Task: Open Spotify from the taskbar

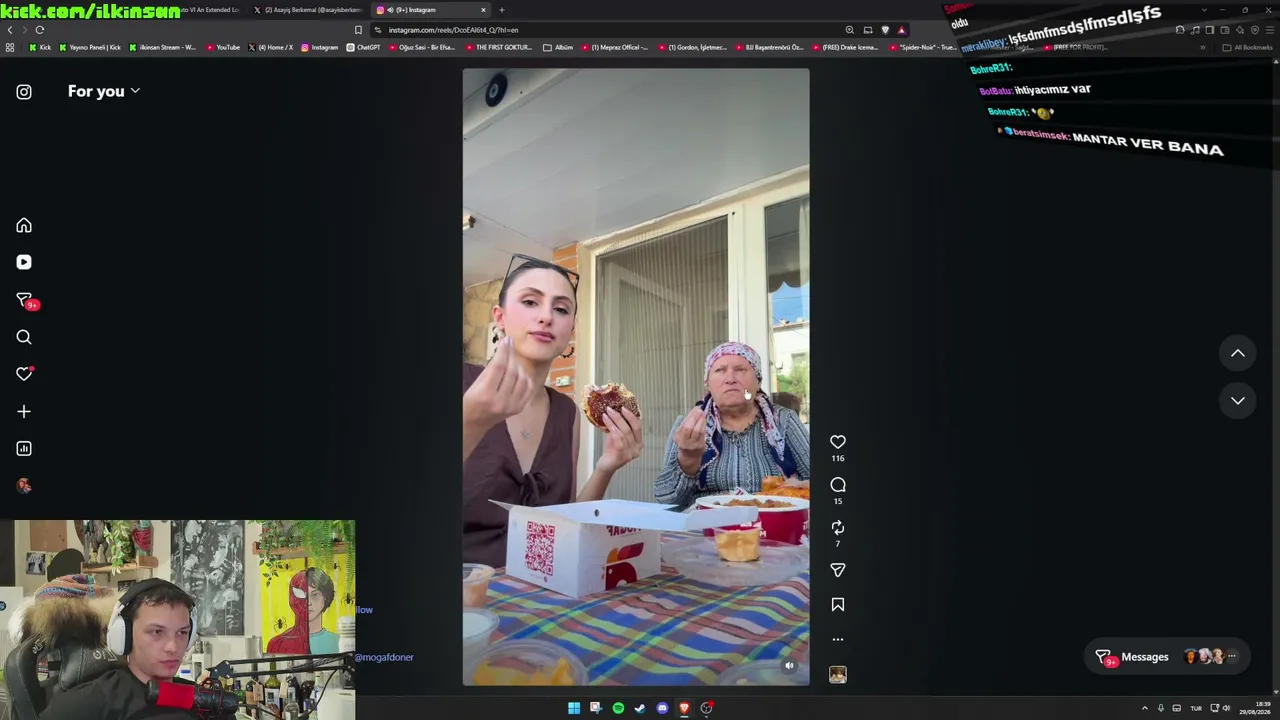Action: click(618, 708)
